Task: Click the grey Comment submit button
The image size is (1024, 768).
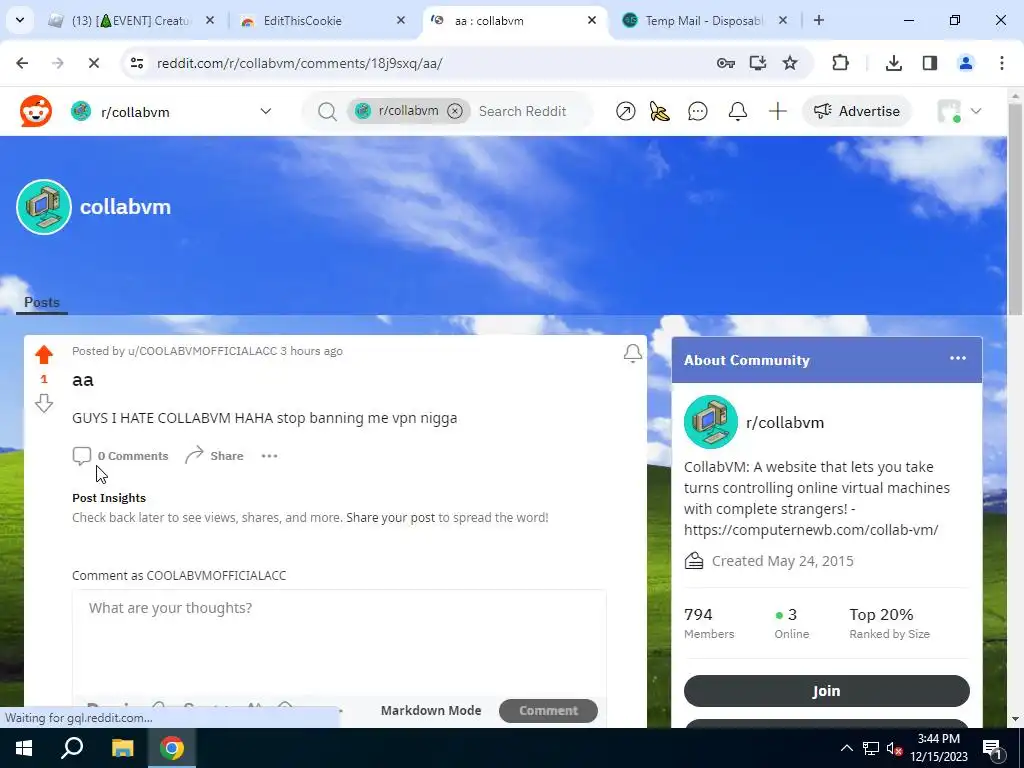Action: click(548, 711)
